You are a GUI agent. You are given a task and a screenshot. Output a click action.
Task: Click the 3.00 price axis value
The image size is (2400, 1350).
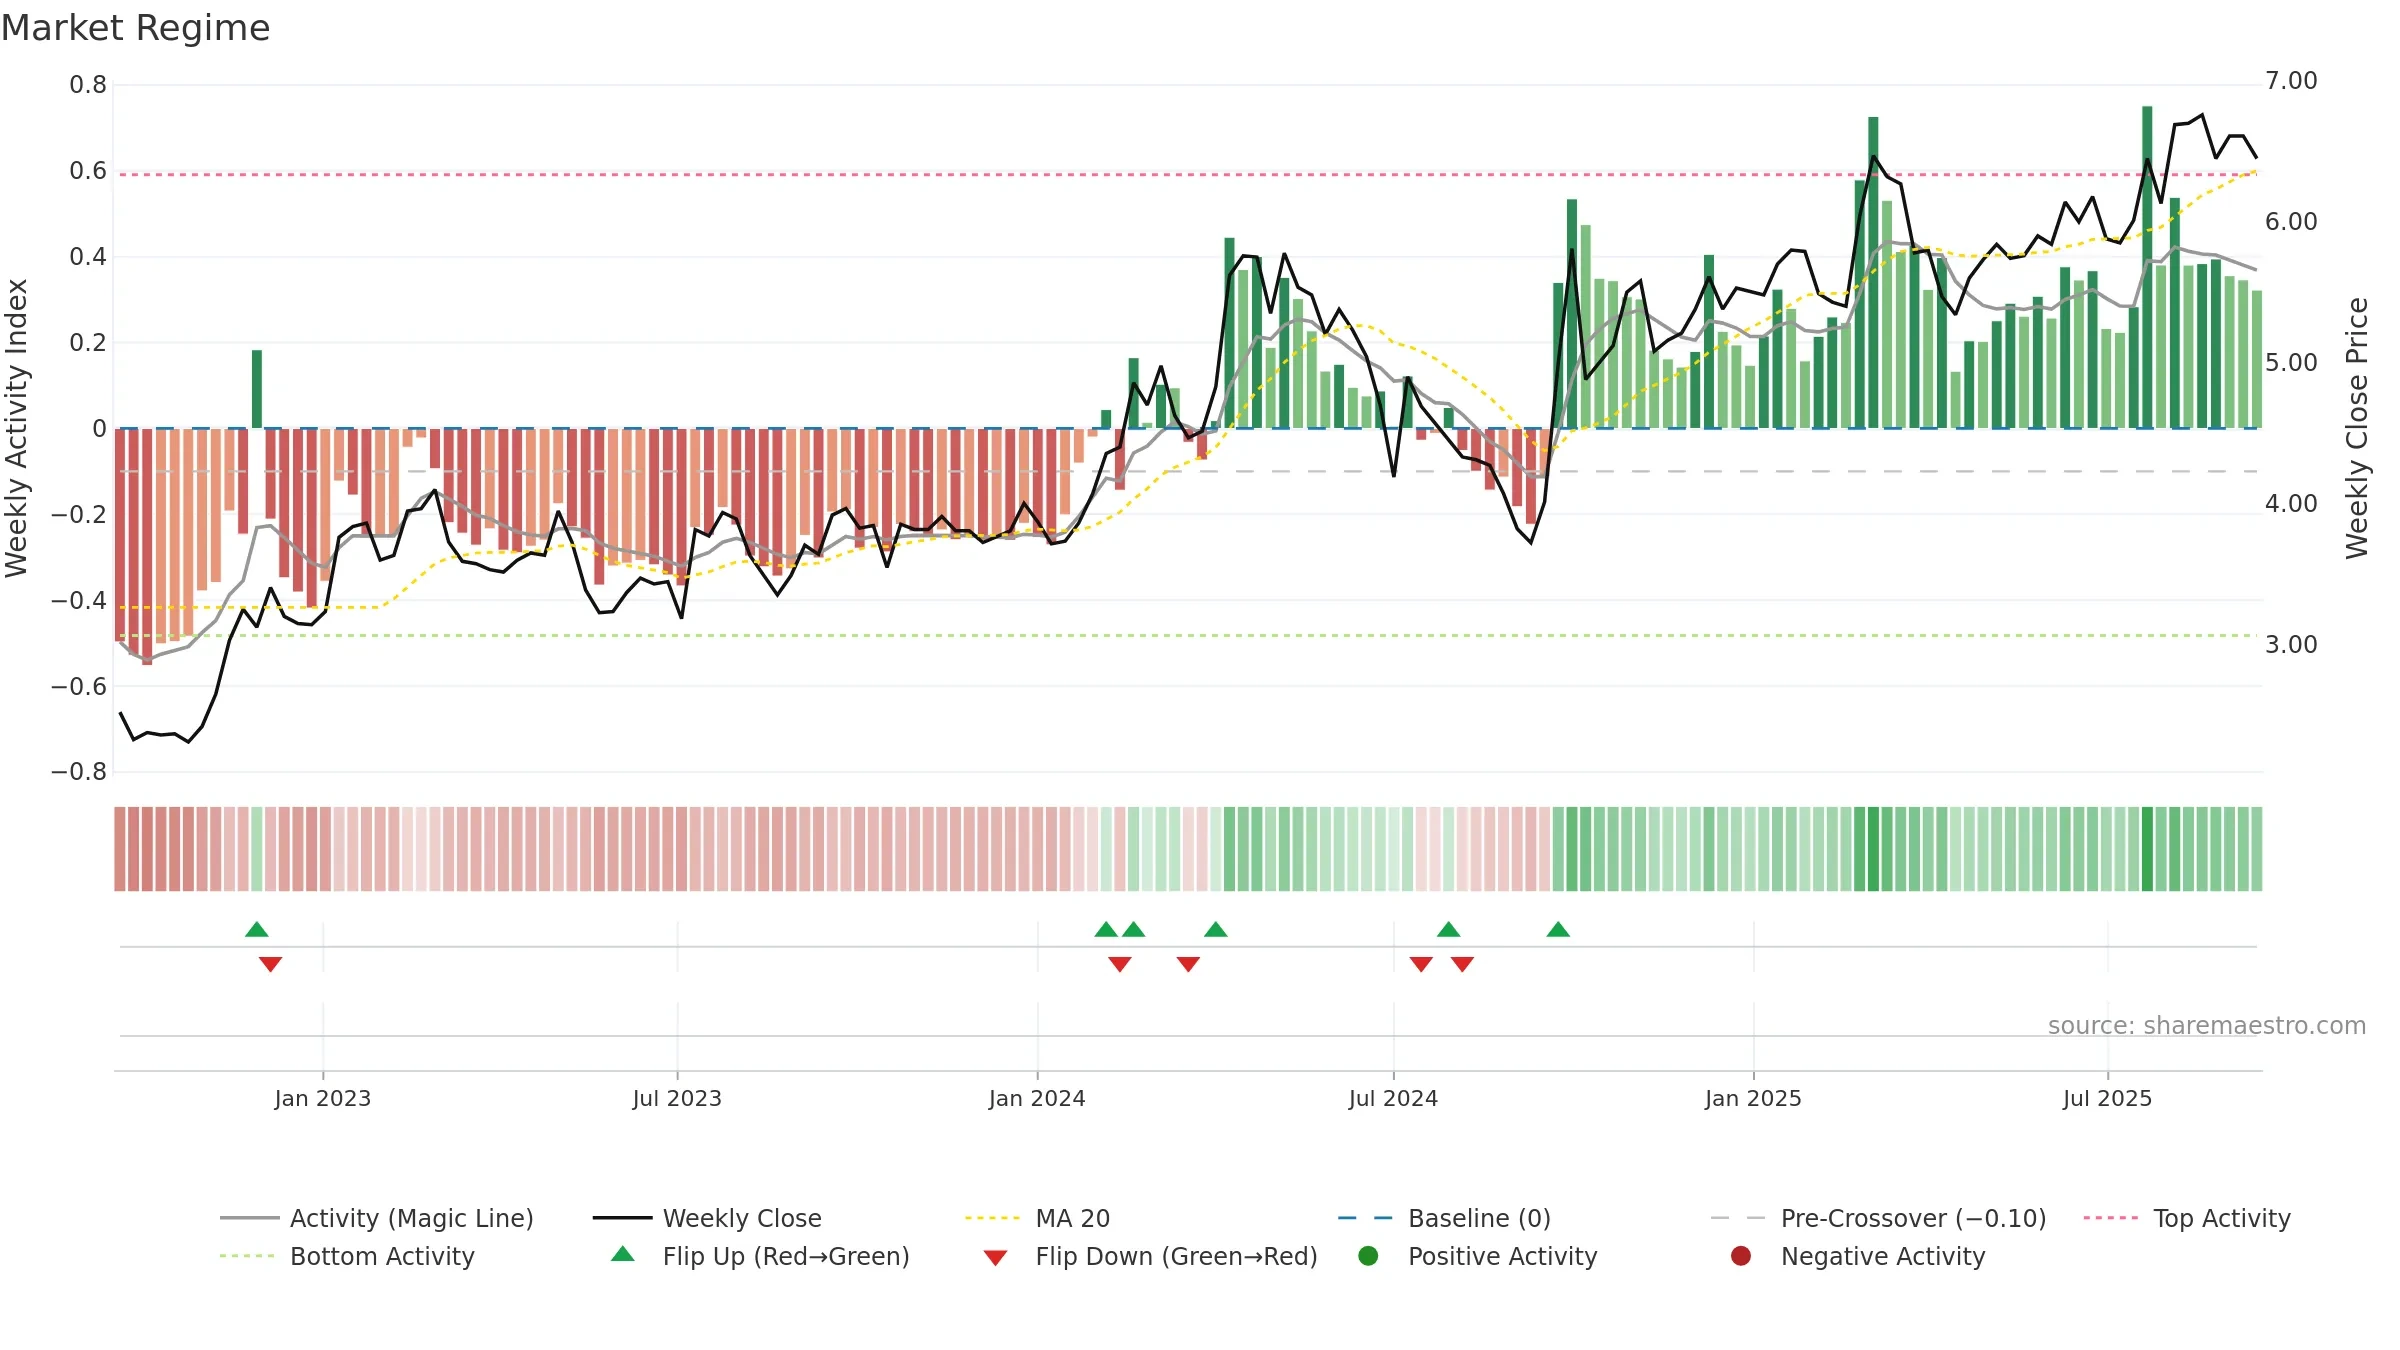click(2291, 645)
